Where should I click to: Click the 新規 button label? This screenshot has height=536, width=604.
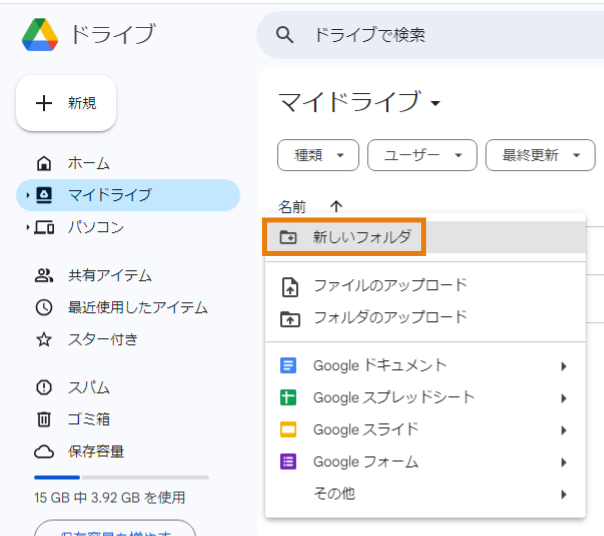point(82,103)
